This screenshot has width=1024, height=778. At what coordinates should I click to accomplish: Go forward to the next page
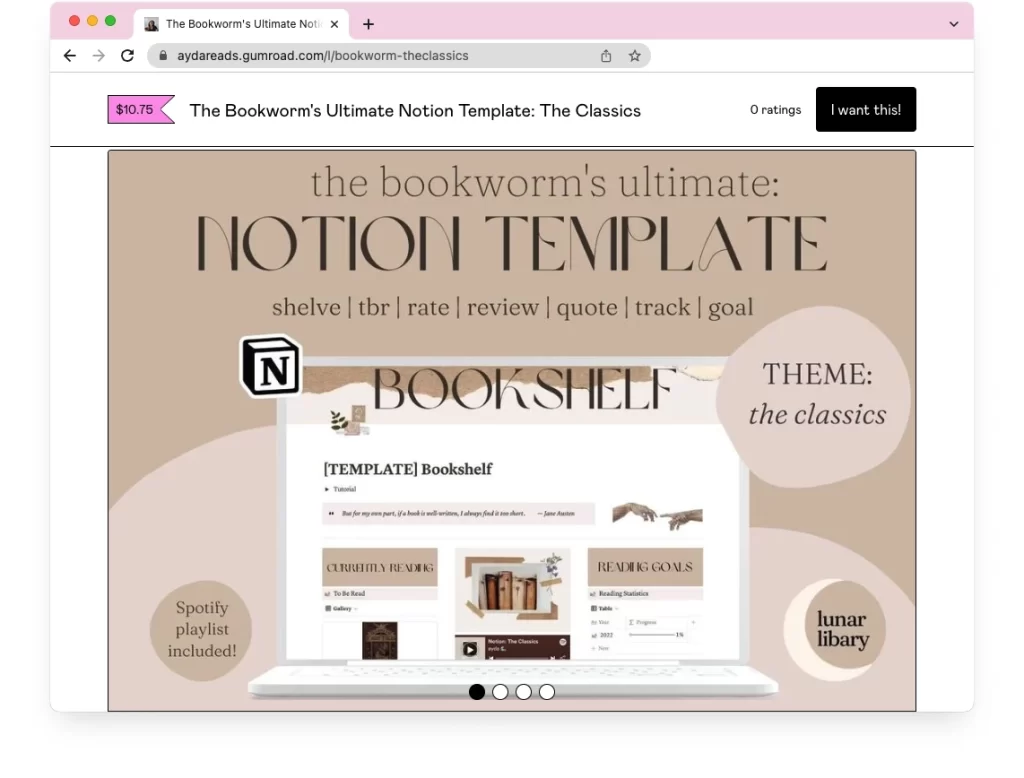pos(99,56)
